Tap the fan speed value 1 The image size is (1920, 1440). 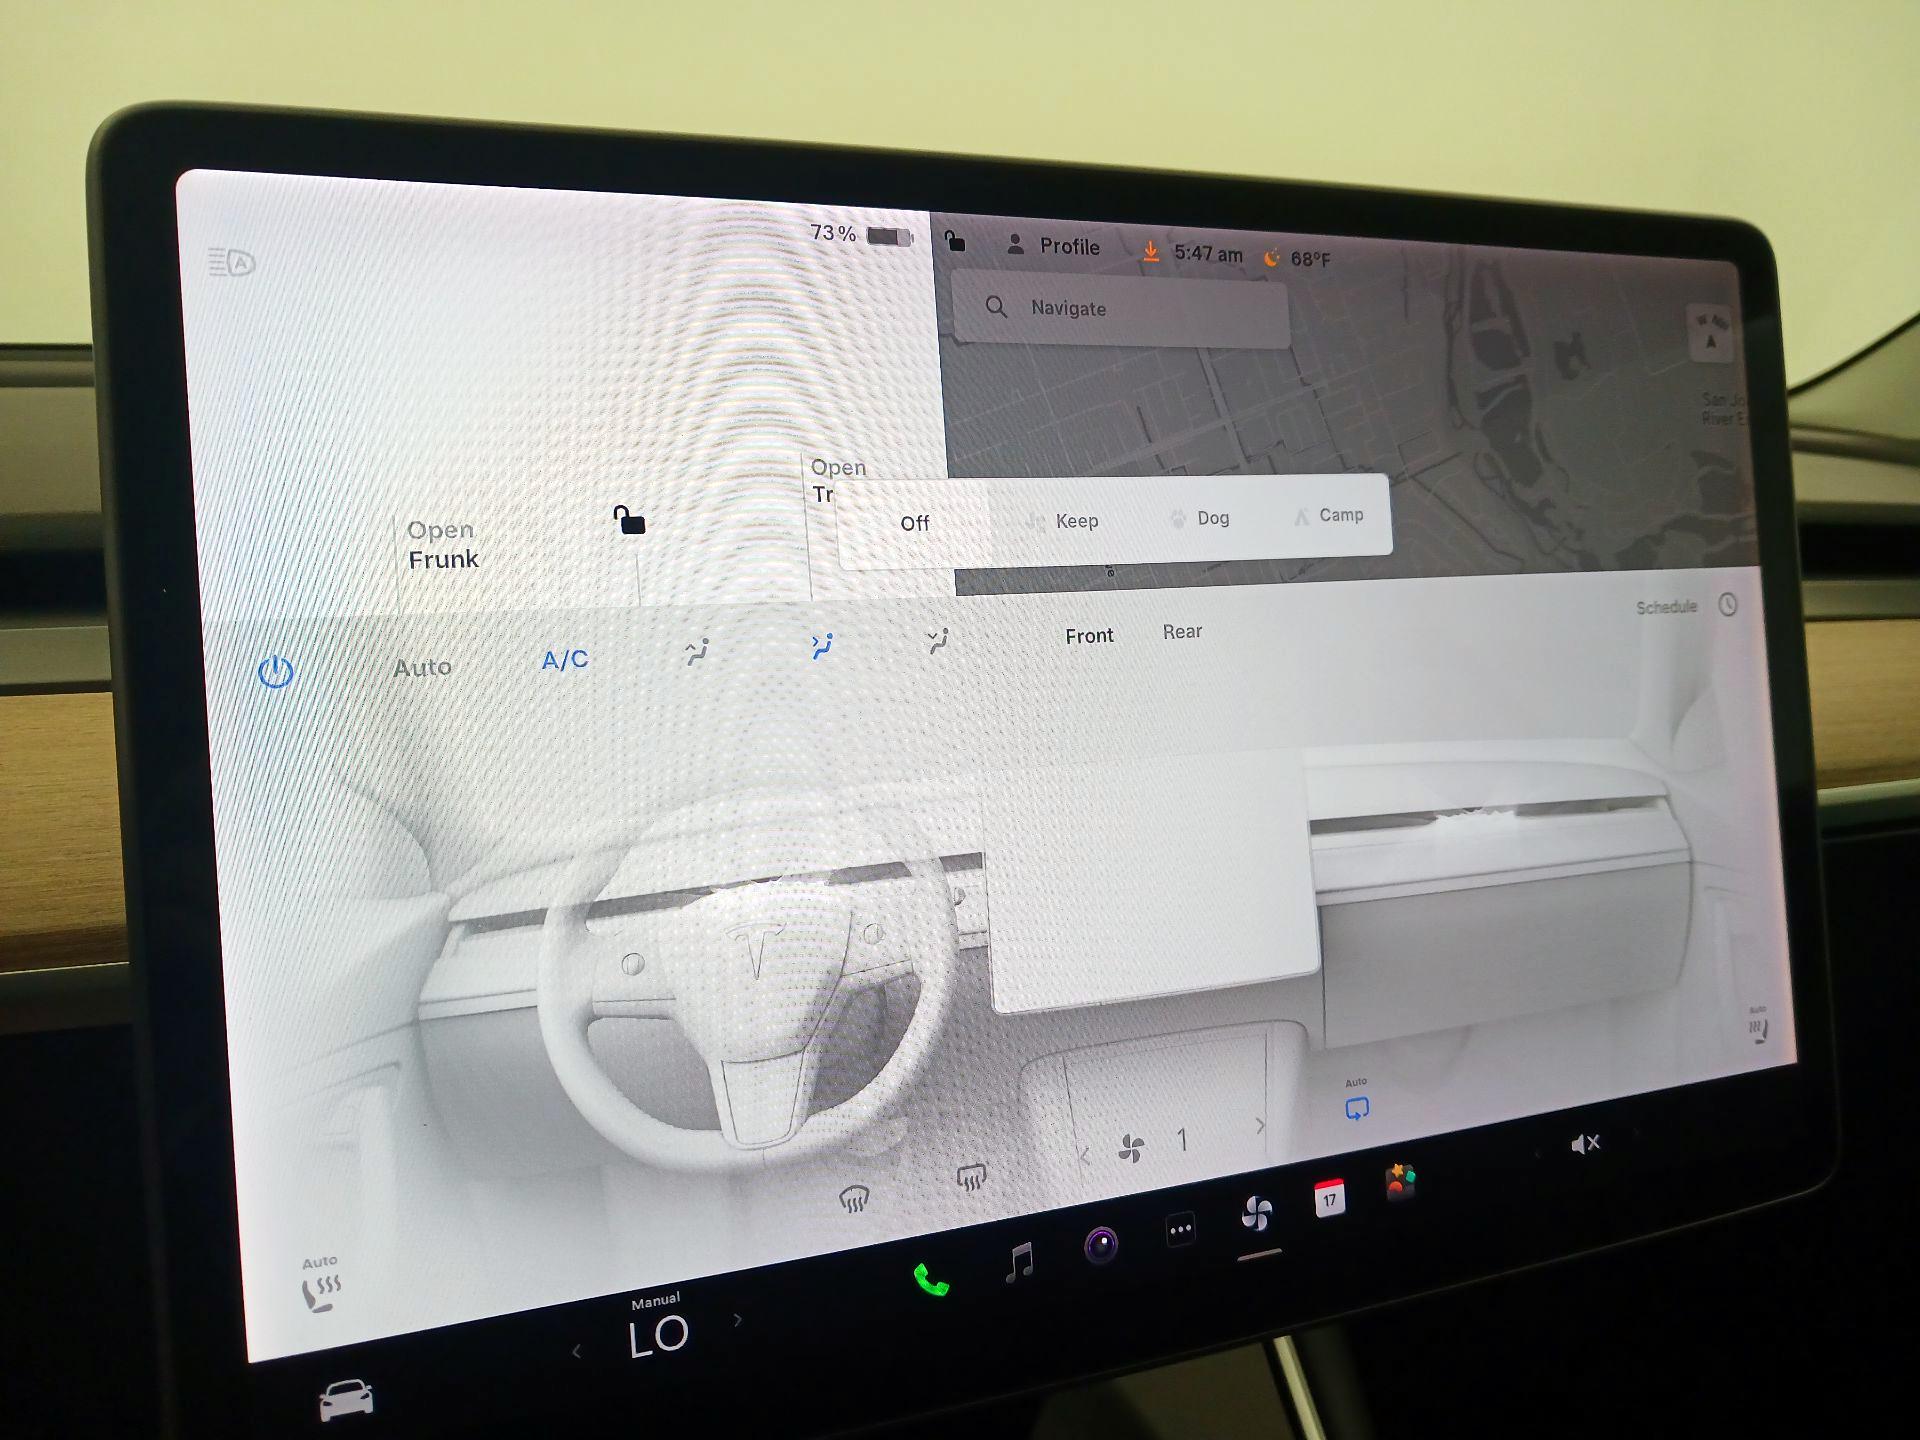pos(1182,1140)
